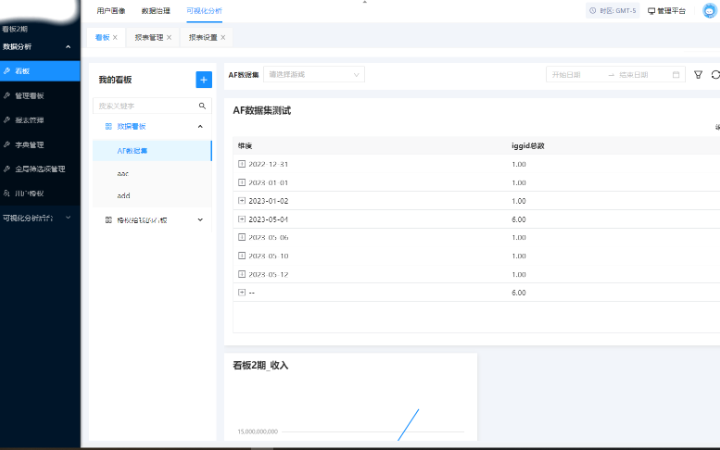Open the 数据治理 top menu
720x450 pixels.
(x=156, y=11)
